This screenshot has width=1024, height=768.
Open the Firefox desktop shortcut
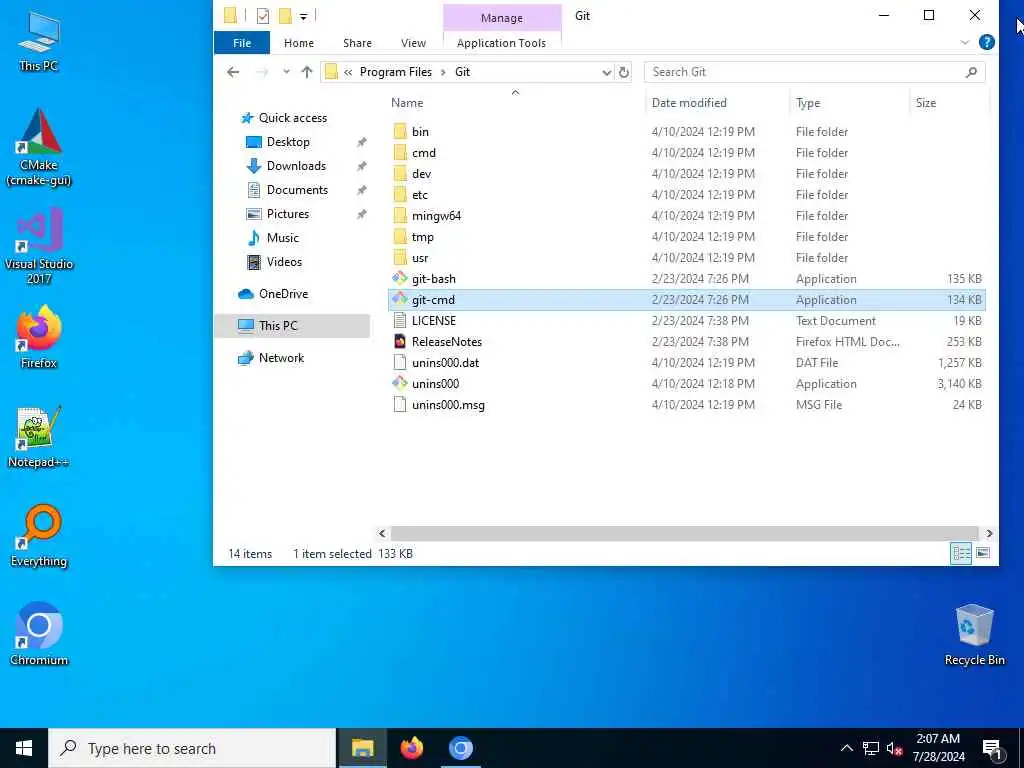39,338
